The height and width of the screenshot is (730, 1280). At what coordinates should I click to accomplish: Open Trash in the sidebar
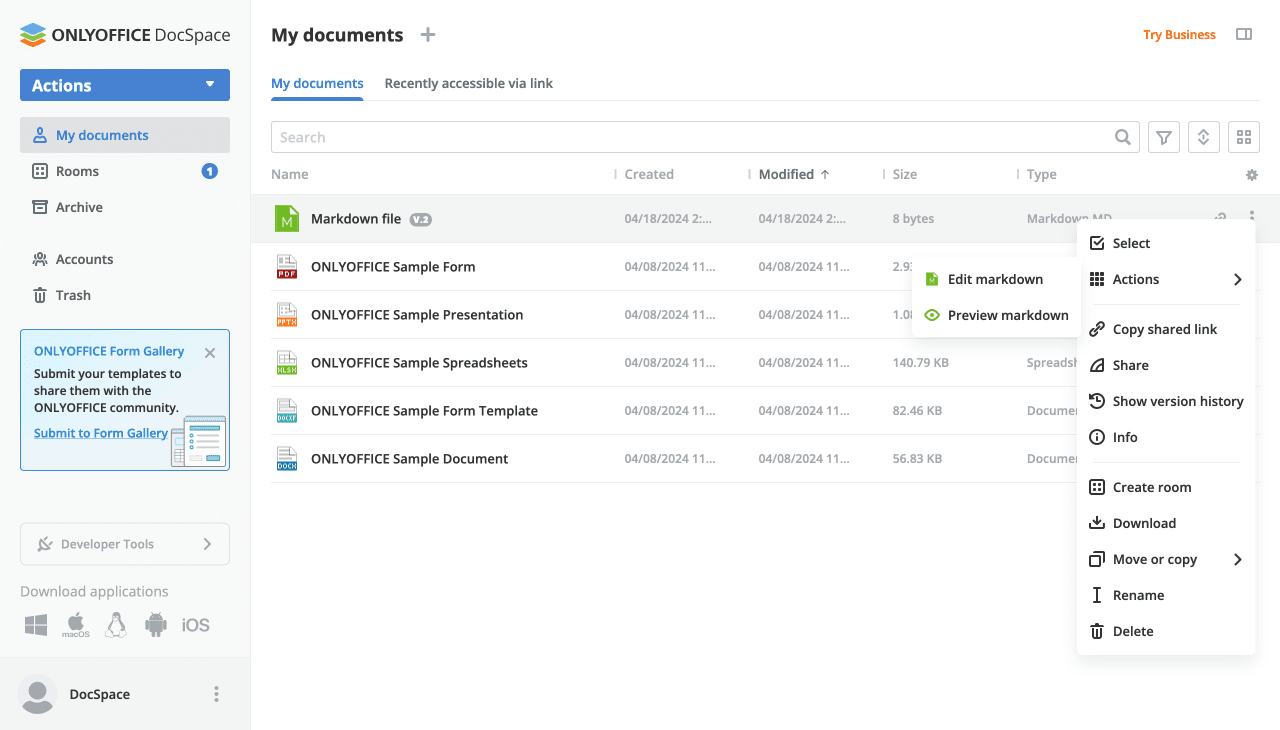pyautogui.click(x=125, y=295)
